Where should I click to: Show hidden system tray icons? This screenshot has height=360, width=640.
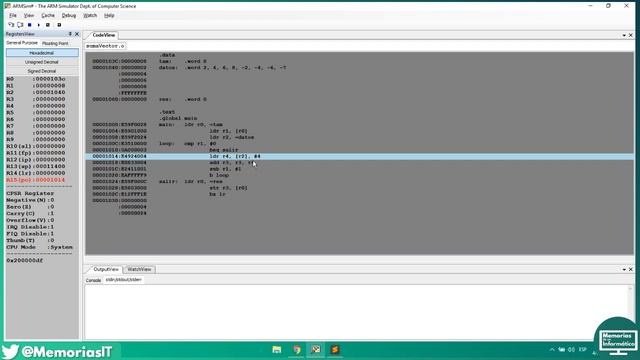point(552,350)
